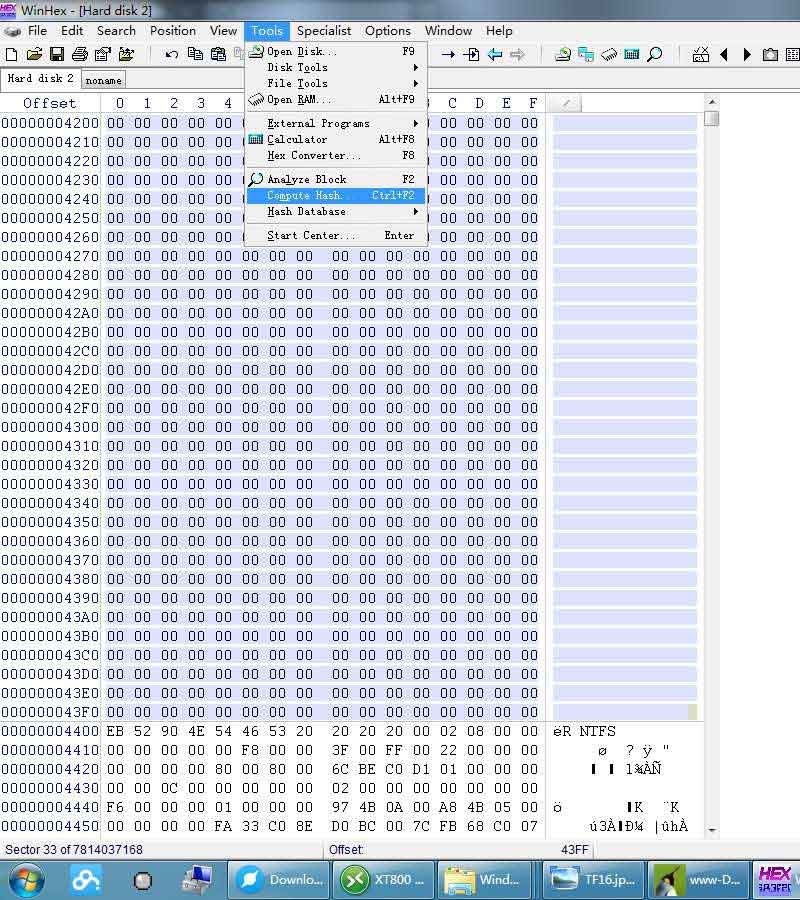Click the Paste clipboard icon
The width and height of the screenshot is (800, 900).
click(218, 55)
